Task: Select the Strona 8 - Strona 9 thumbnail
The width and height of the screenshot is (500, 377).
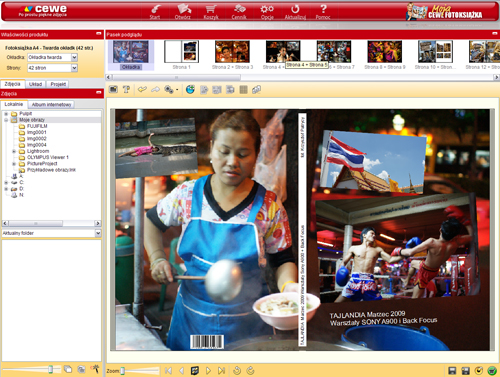Action: coord(385,55)
